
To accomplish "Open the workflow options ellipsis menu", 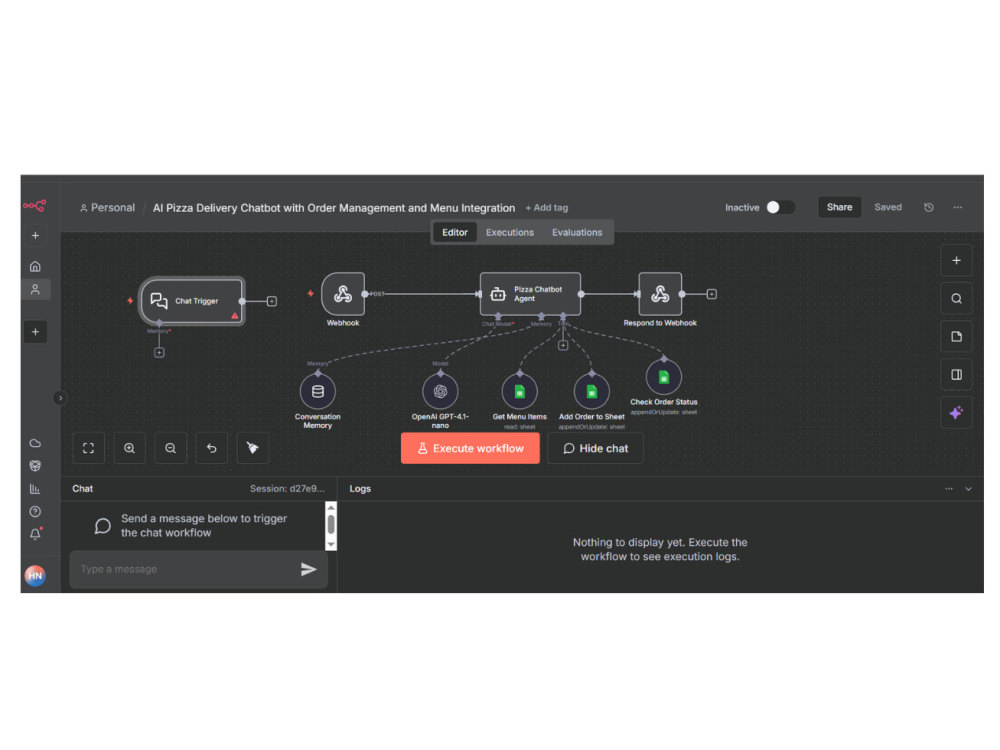I will tap(957, 207).
